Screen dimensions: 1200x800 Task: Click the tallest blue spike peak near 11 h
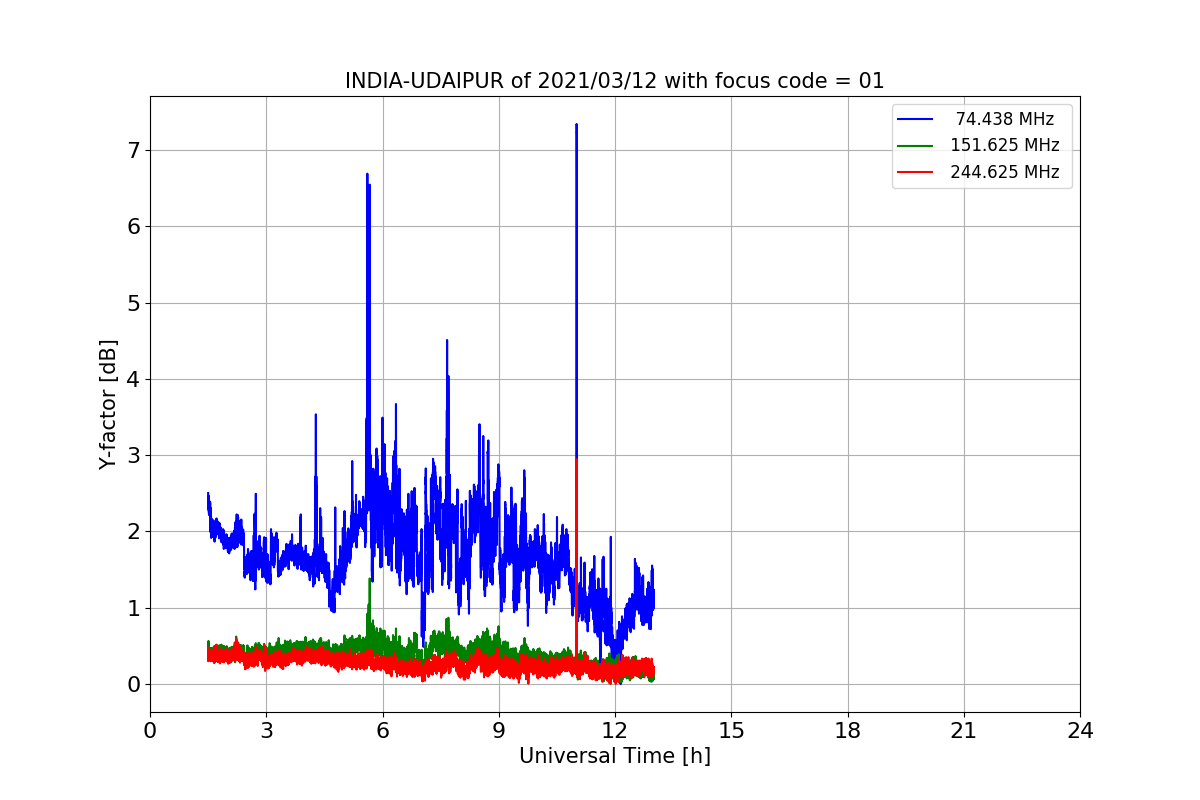pos(576,125)
